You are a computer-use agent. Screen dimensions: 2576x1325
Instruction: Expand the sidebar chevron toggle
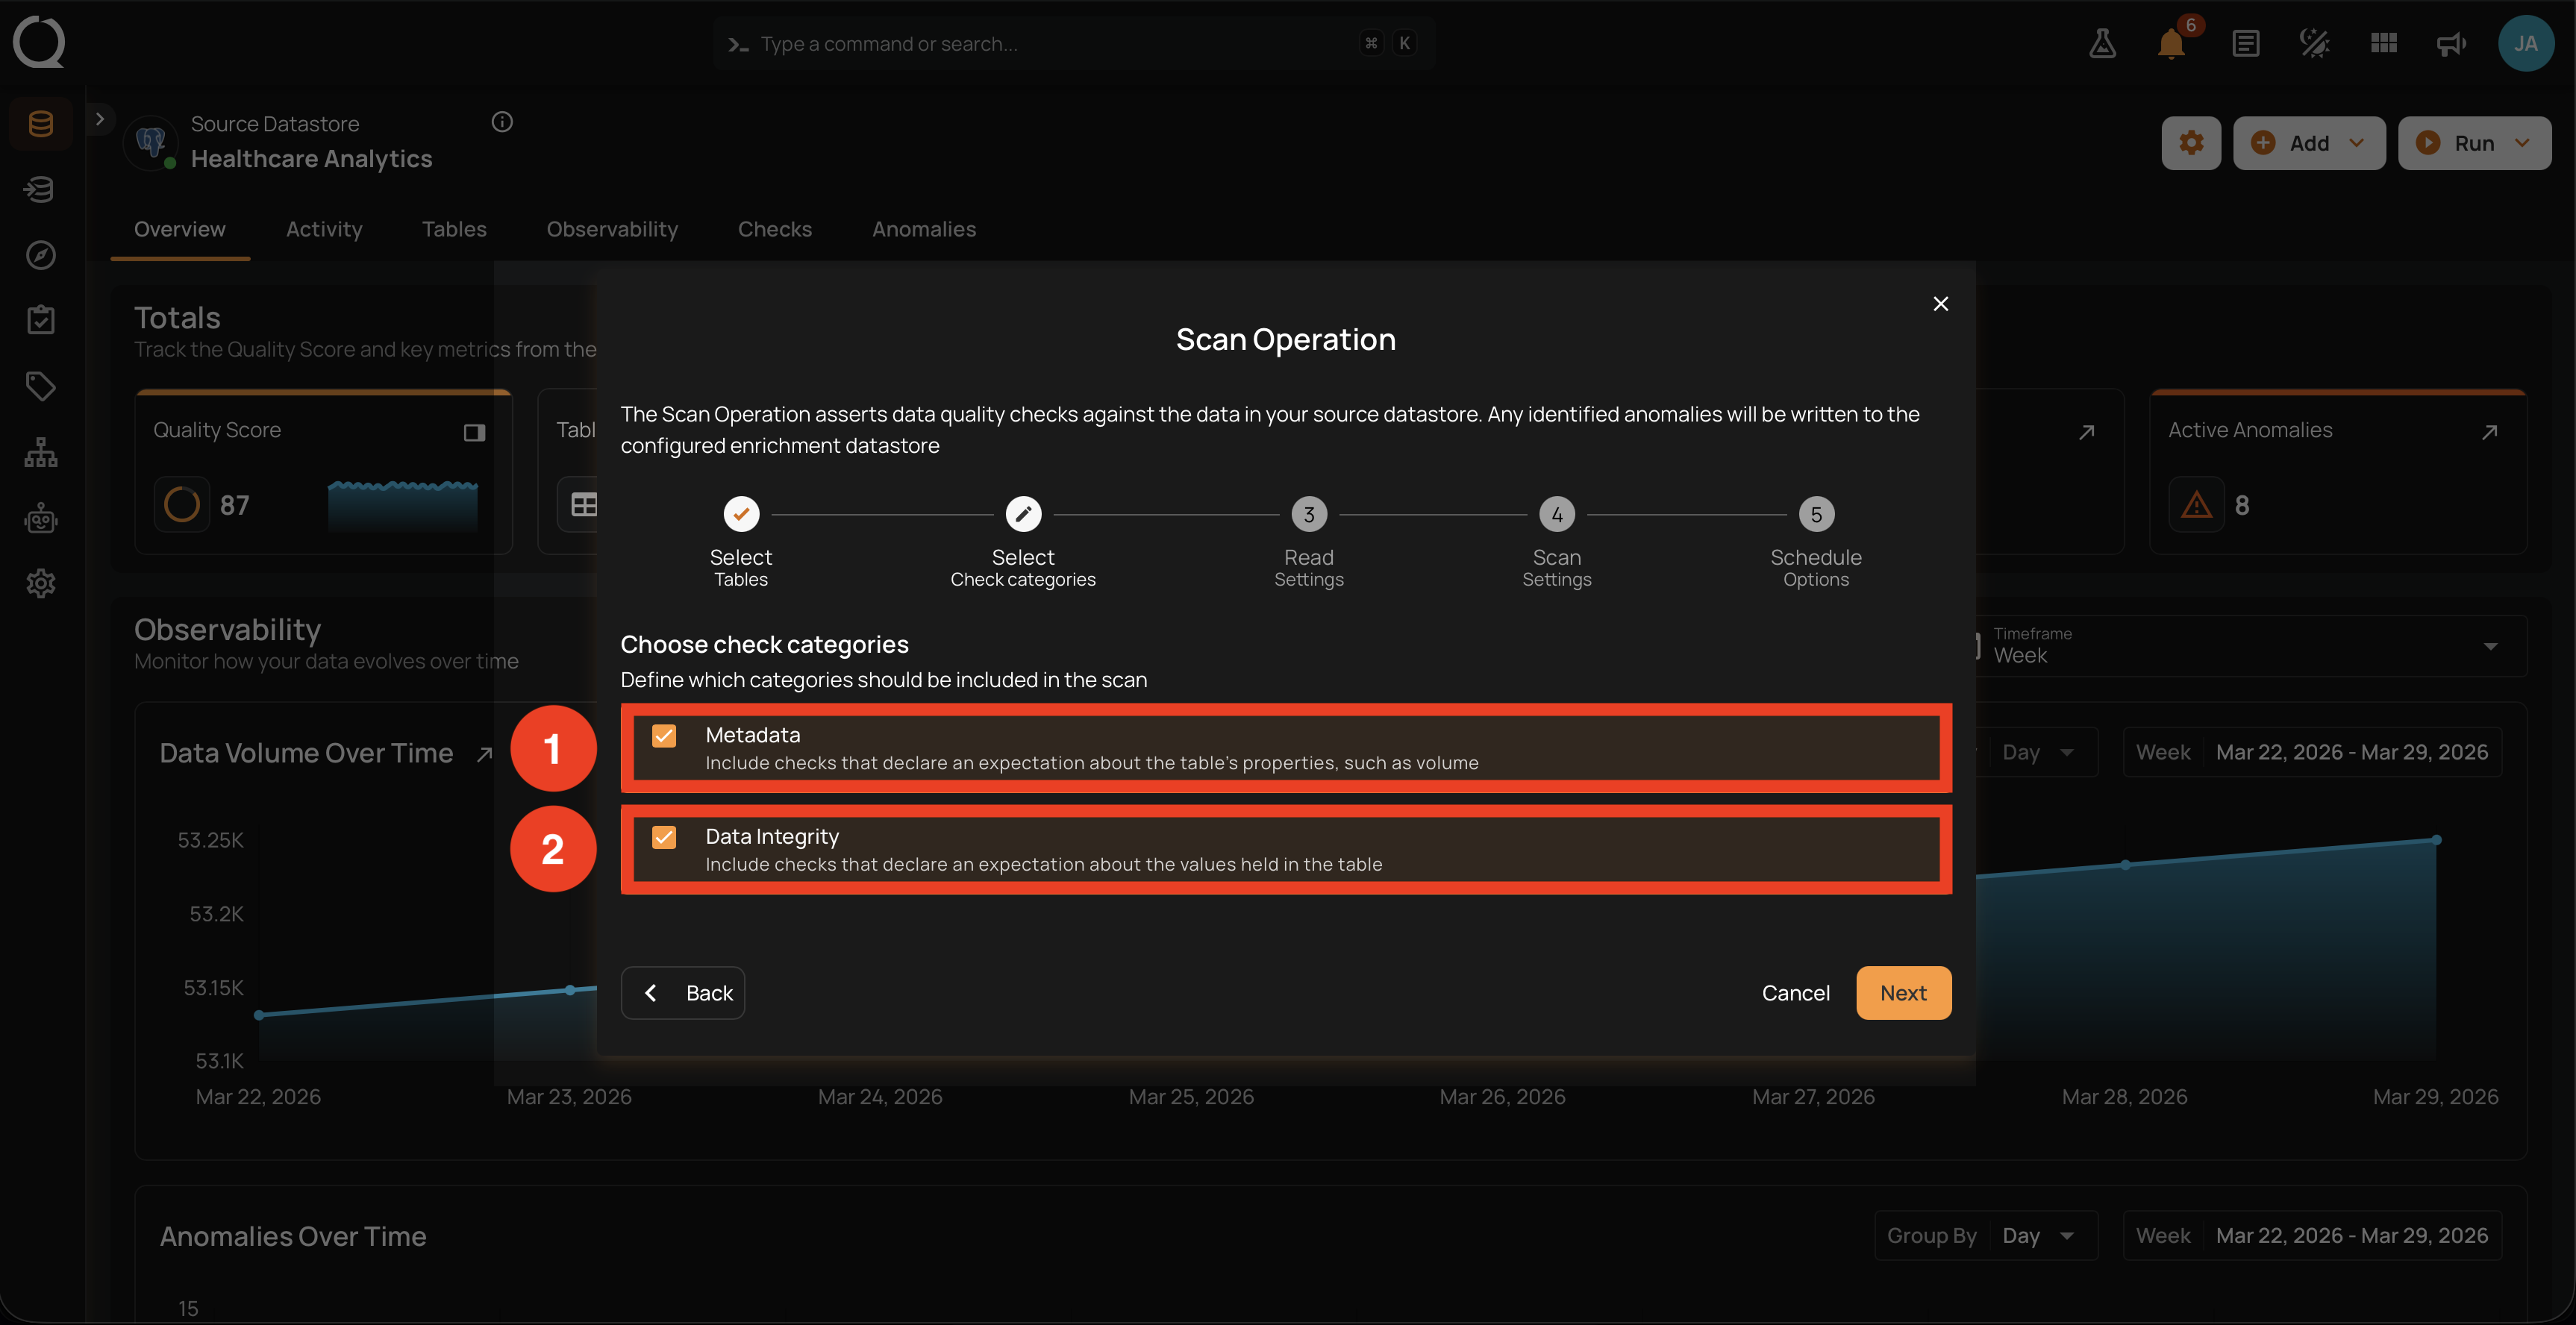(100, 119)
